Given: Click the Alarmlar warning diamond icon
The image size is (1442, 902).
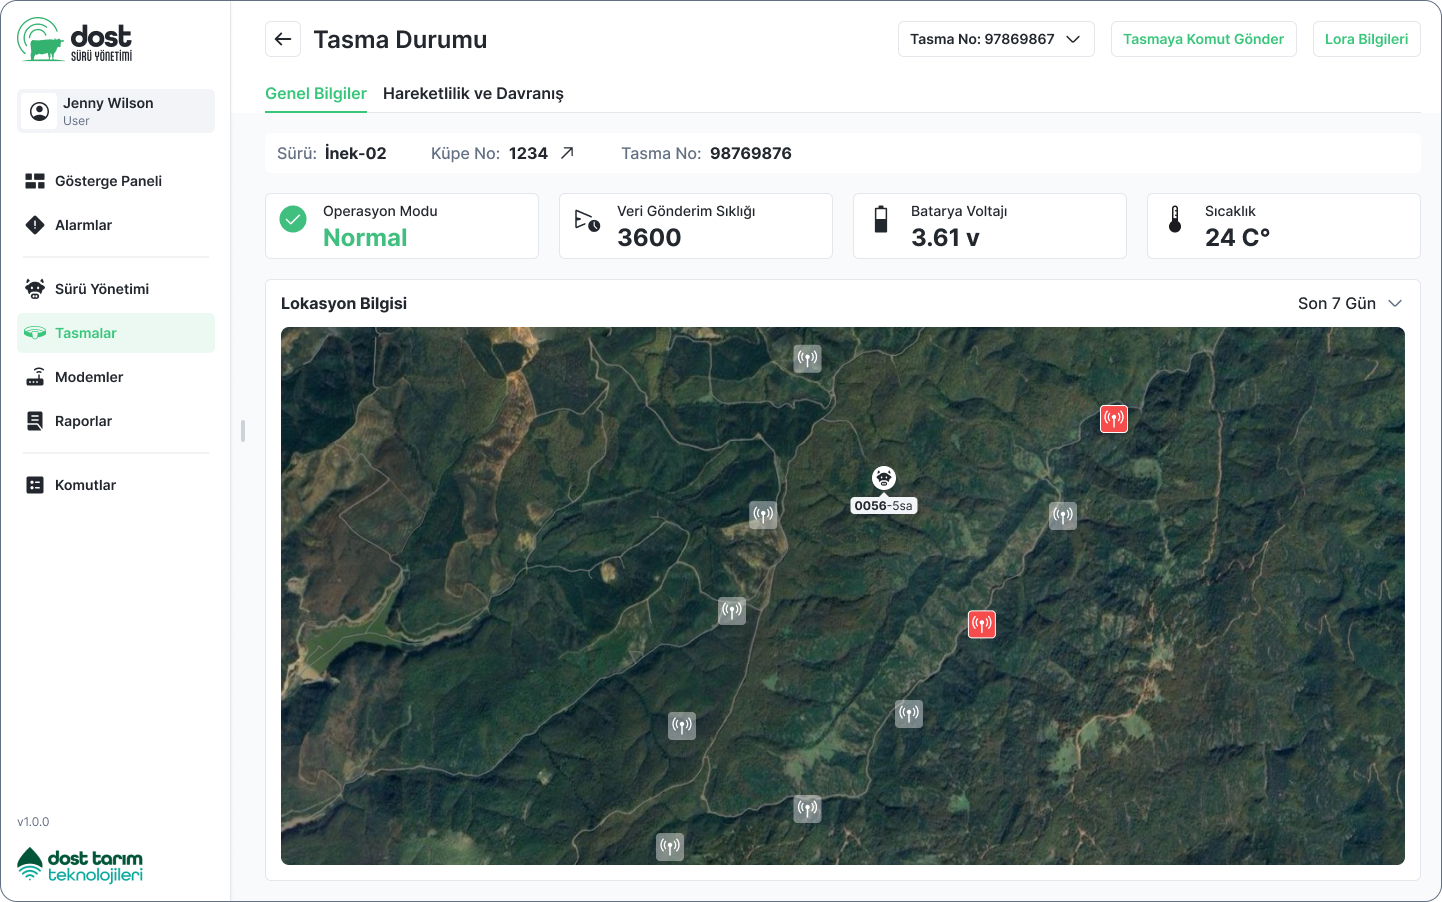Looking at the screenshot, I should (35, 225).
